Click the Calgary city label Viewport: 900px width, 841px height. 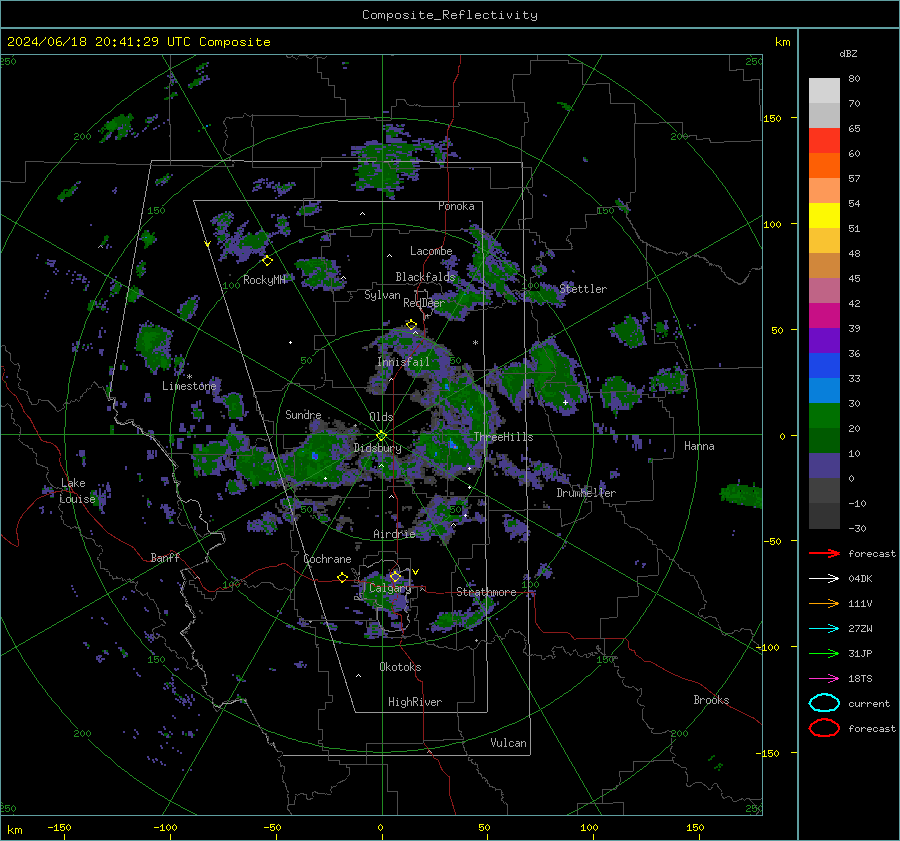point(390,588)
